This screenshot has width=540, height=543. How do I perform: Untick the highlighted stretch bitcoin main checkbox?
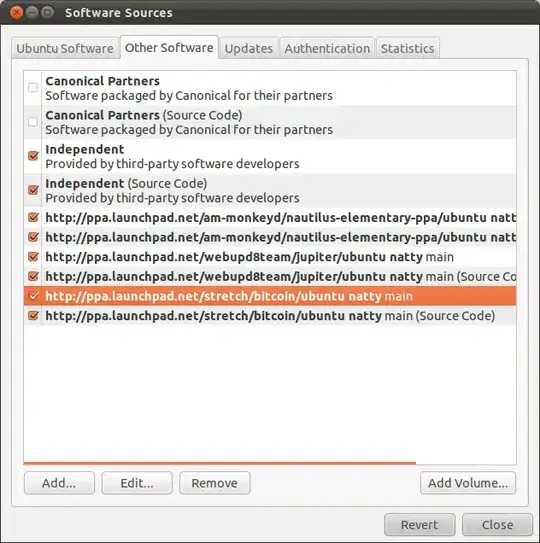33,296
